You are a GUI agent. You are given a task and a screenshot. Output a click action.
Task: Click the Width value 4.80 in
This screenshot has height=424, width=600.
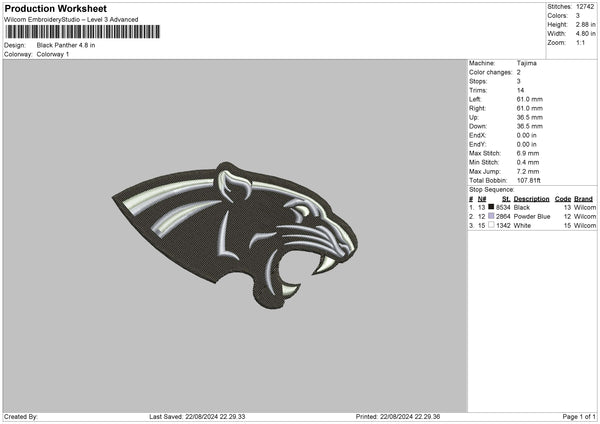(585, 34)
